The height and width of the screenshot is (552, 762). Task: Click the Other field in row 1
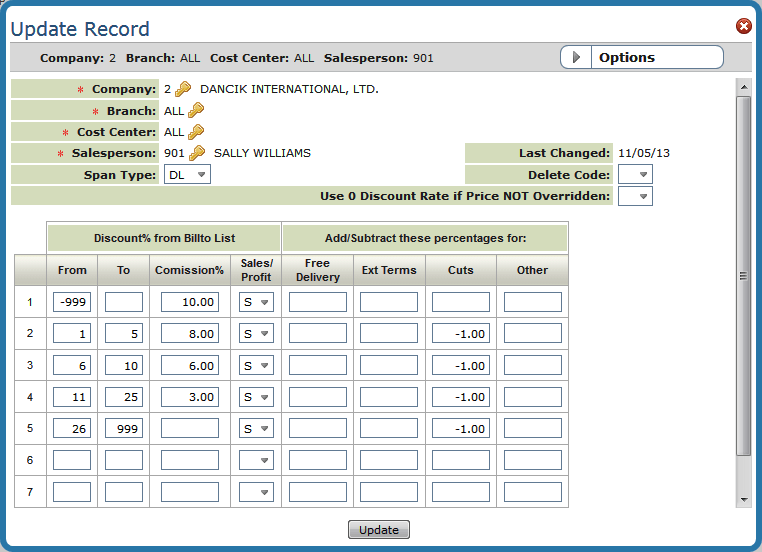[x=533, y=302]
